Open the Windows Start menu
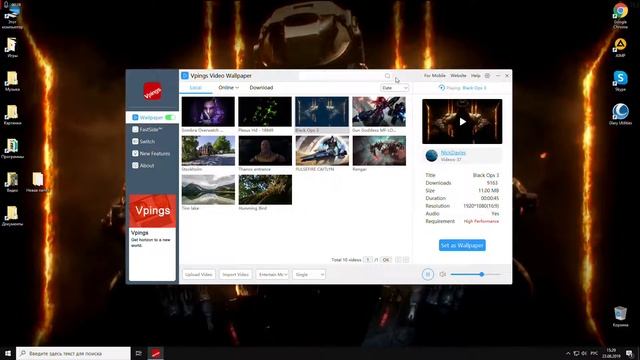This screenshot has width=640, height=360. (x=8, y=353)
